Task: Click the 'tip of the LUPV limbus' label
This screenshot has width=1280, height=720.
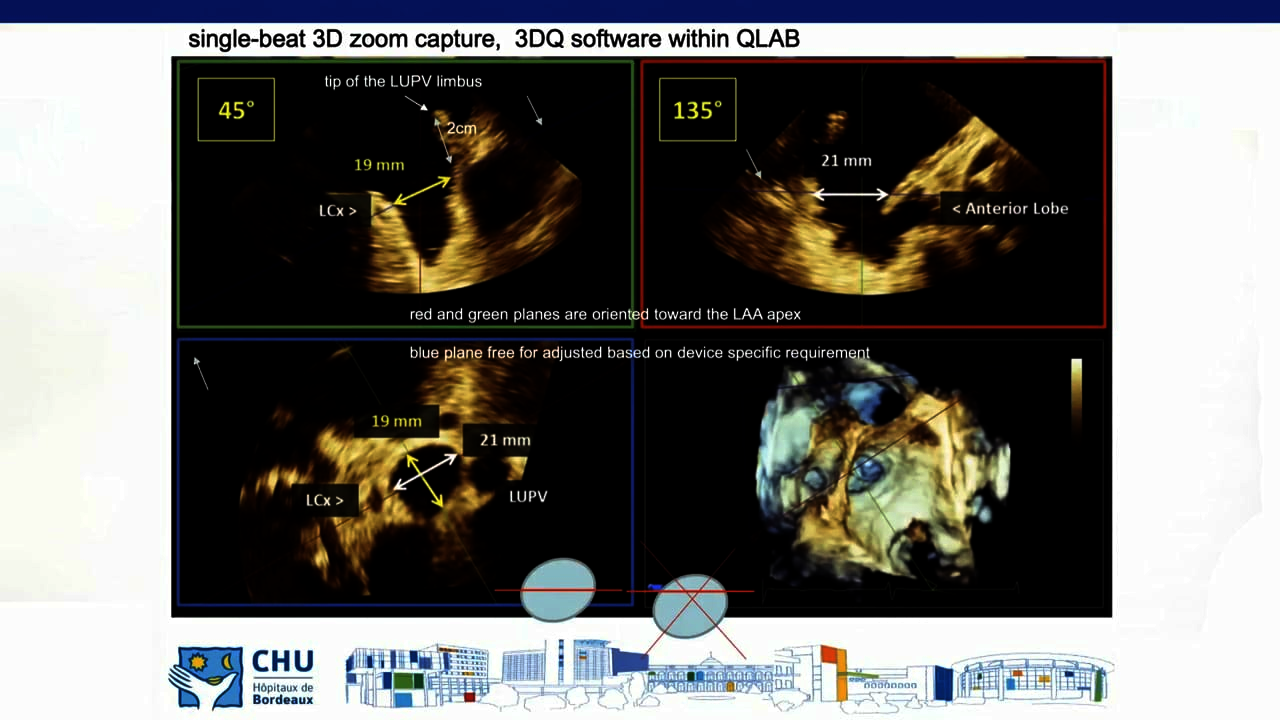Action: (403, 81)
